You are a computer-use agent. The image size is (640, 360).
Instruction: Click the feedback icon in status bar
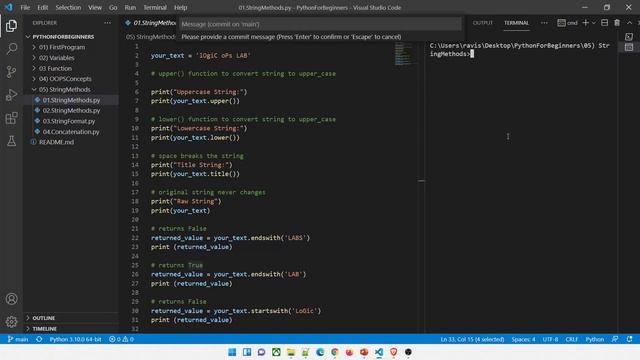[615, 339]
